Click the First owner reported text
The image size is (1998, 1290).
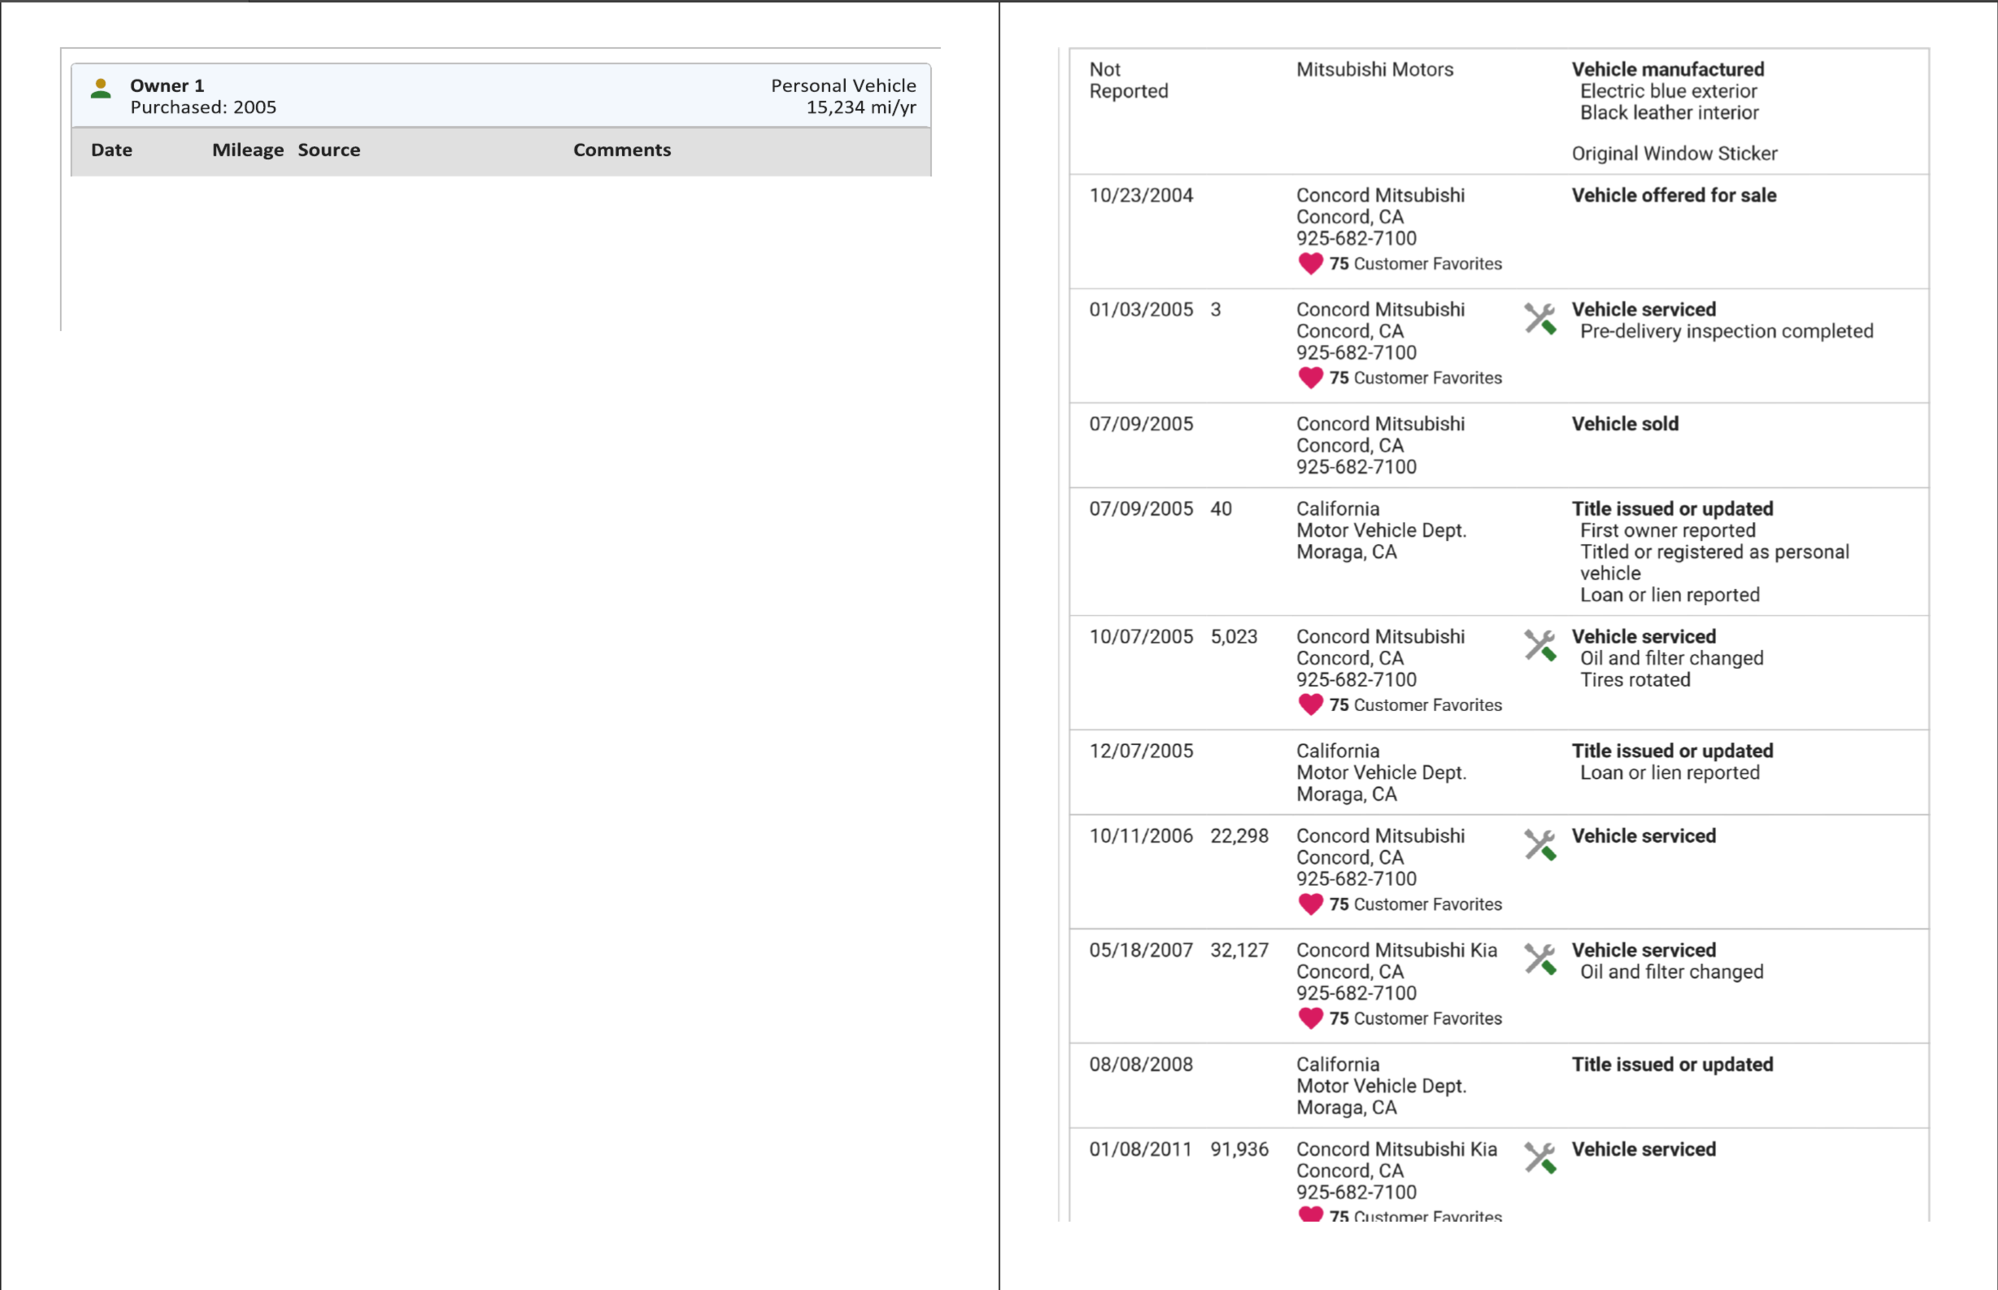point(1667,531)
